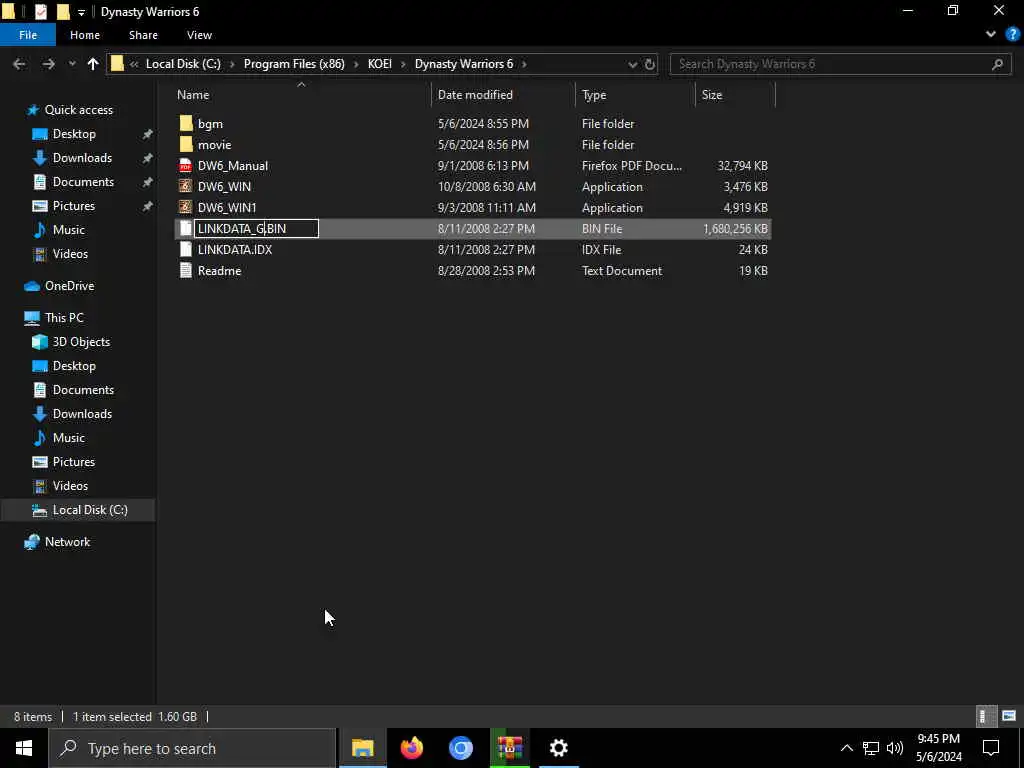Open Music under This PC
Screen dimensions: 1024x768
(69, 438)
